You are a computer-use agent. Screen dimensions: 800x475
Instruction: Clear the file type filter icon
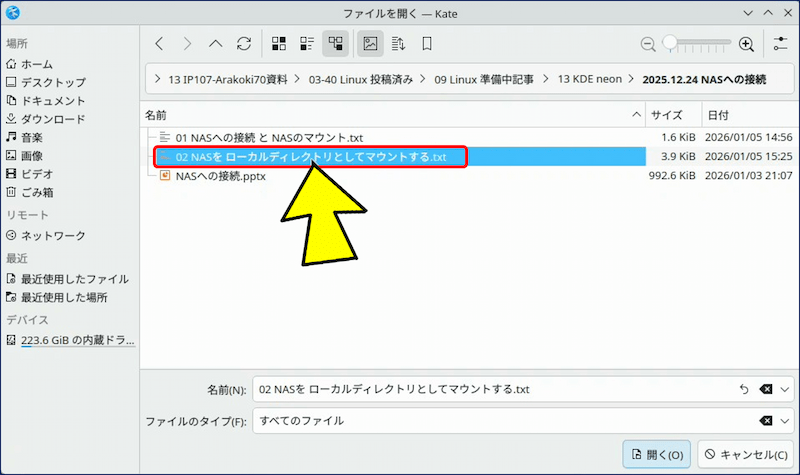pyautogui.click(x=766, y=421)
